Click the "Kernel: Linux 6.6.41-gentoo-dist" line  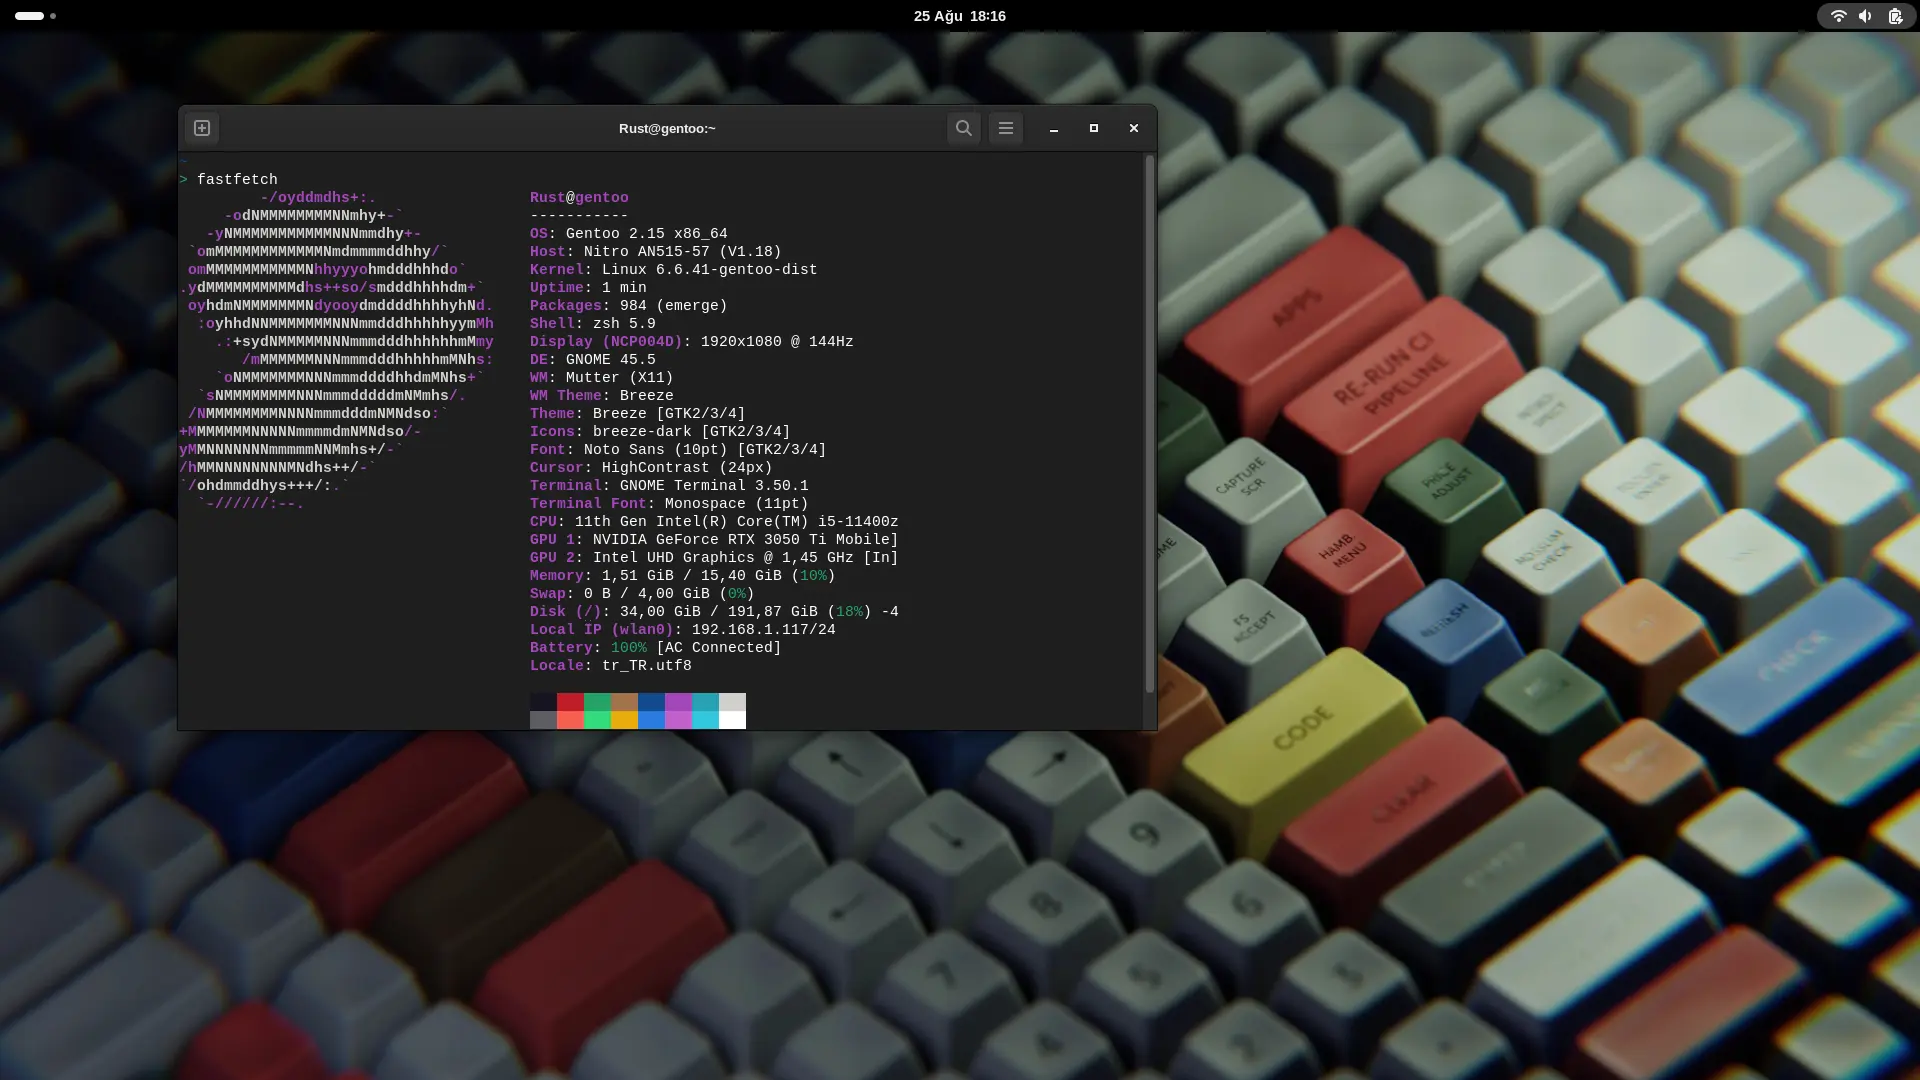click(674, 270)
